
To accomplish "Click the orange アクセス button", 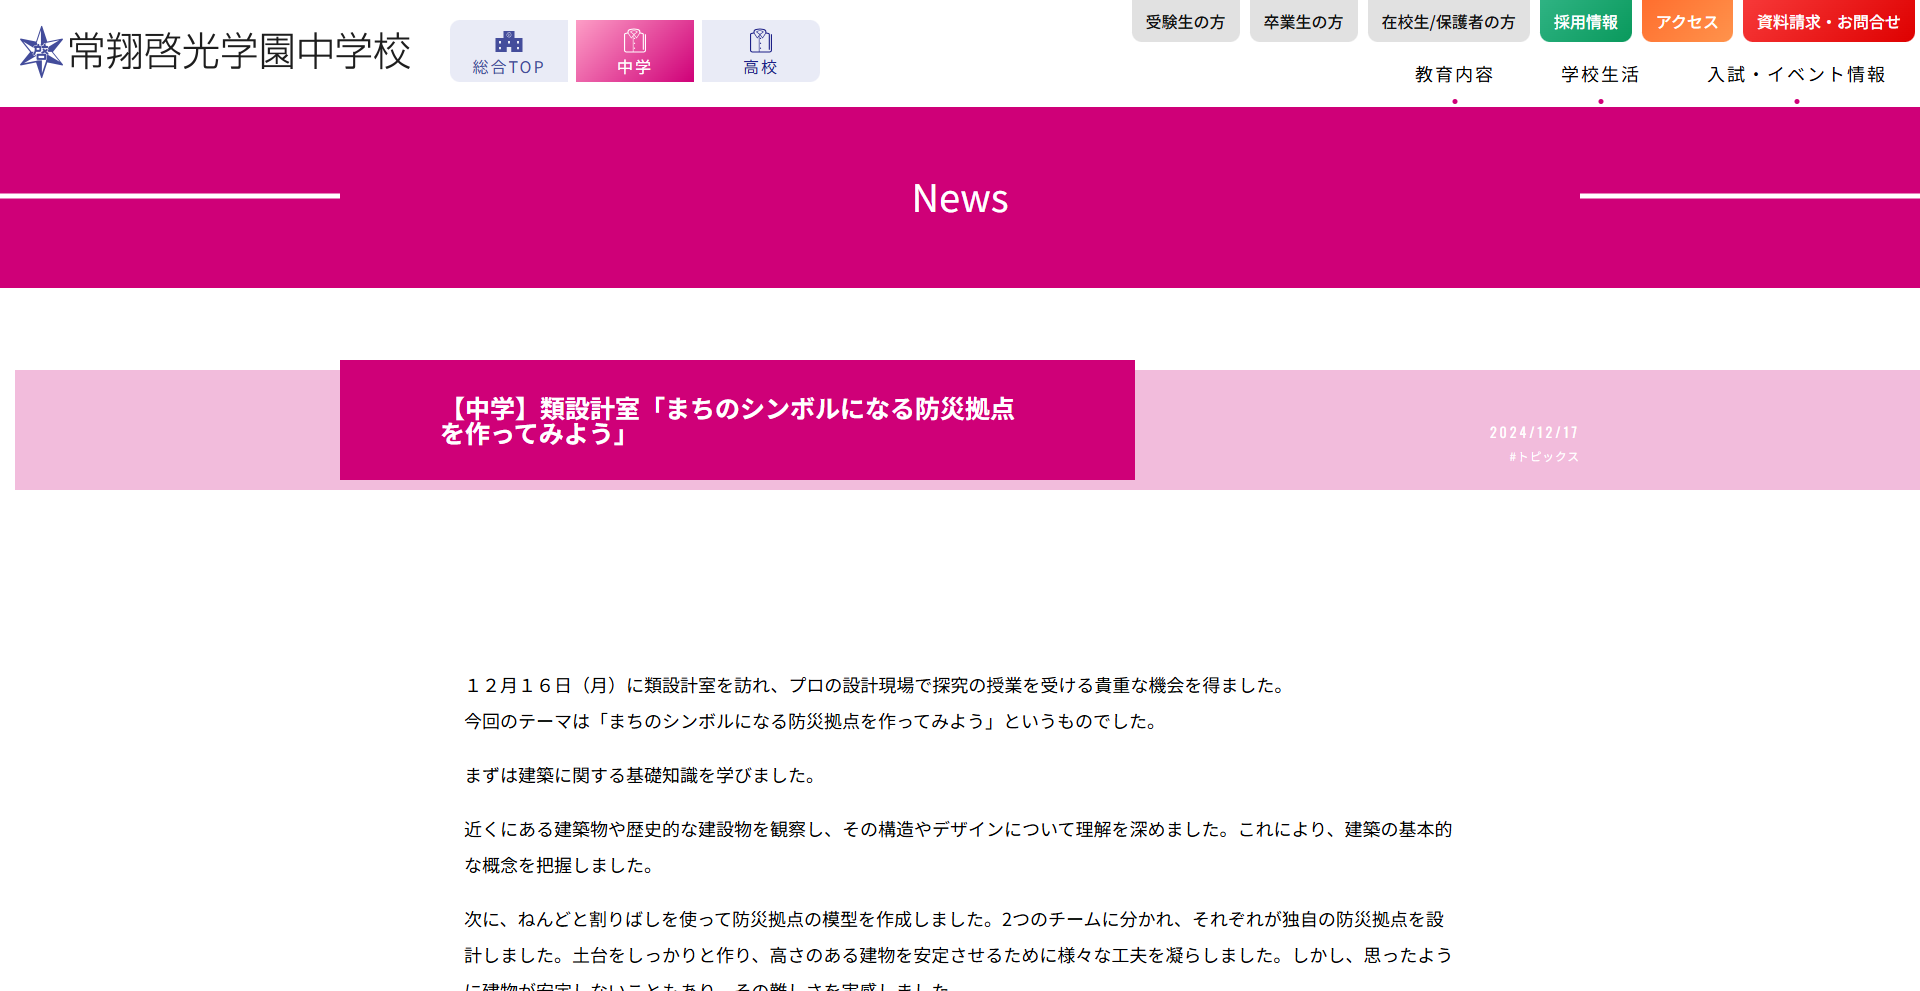I will 1686,22.
